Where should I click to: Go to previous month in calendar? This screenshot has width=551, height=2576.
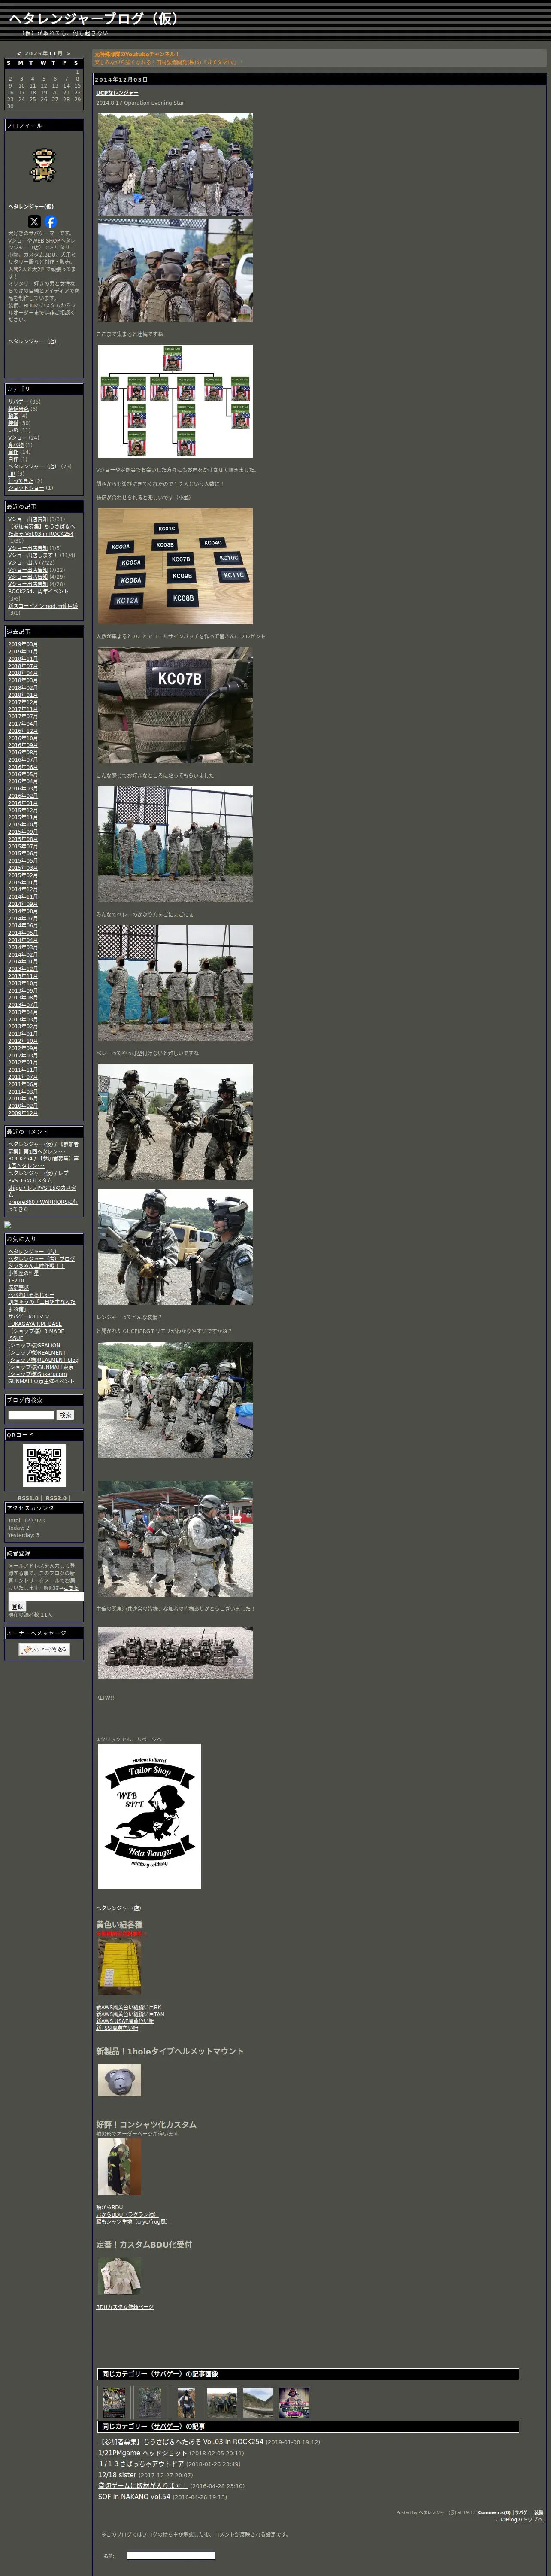[x=19, y=54]
